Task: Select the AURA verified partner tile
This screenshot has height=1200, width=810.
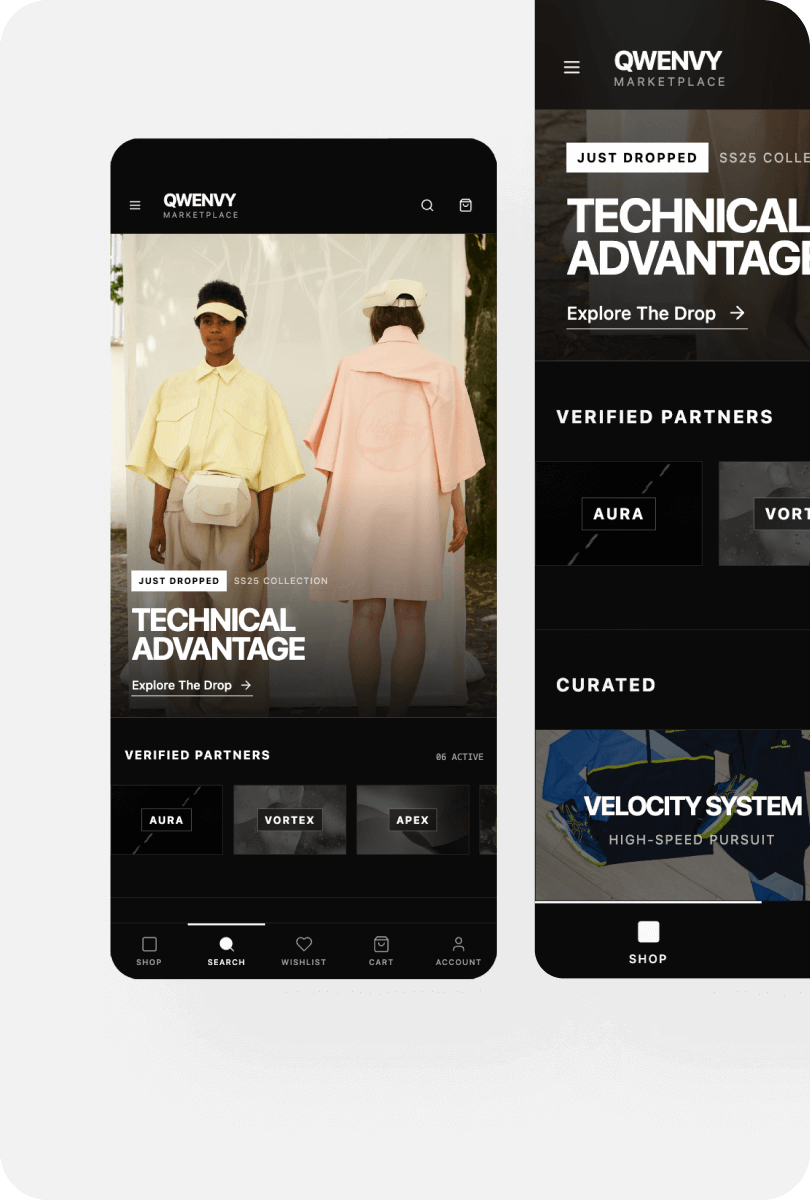Action: coord(166,820)
